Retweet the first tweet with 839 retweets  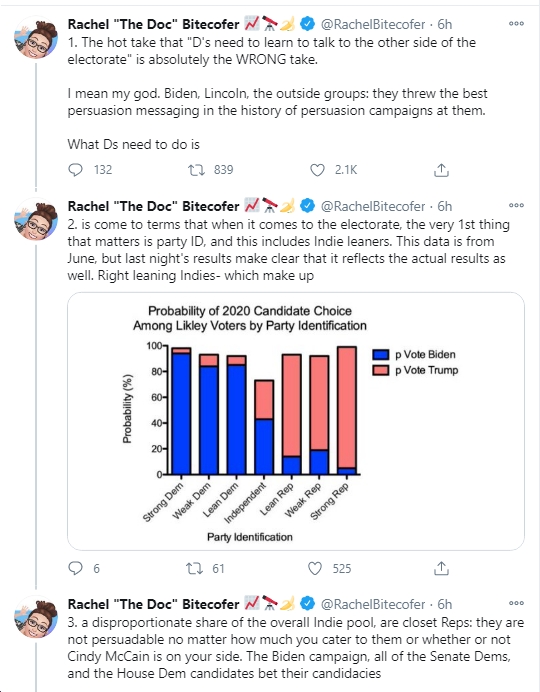pyautogui.click(x=196, y=170)
